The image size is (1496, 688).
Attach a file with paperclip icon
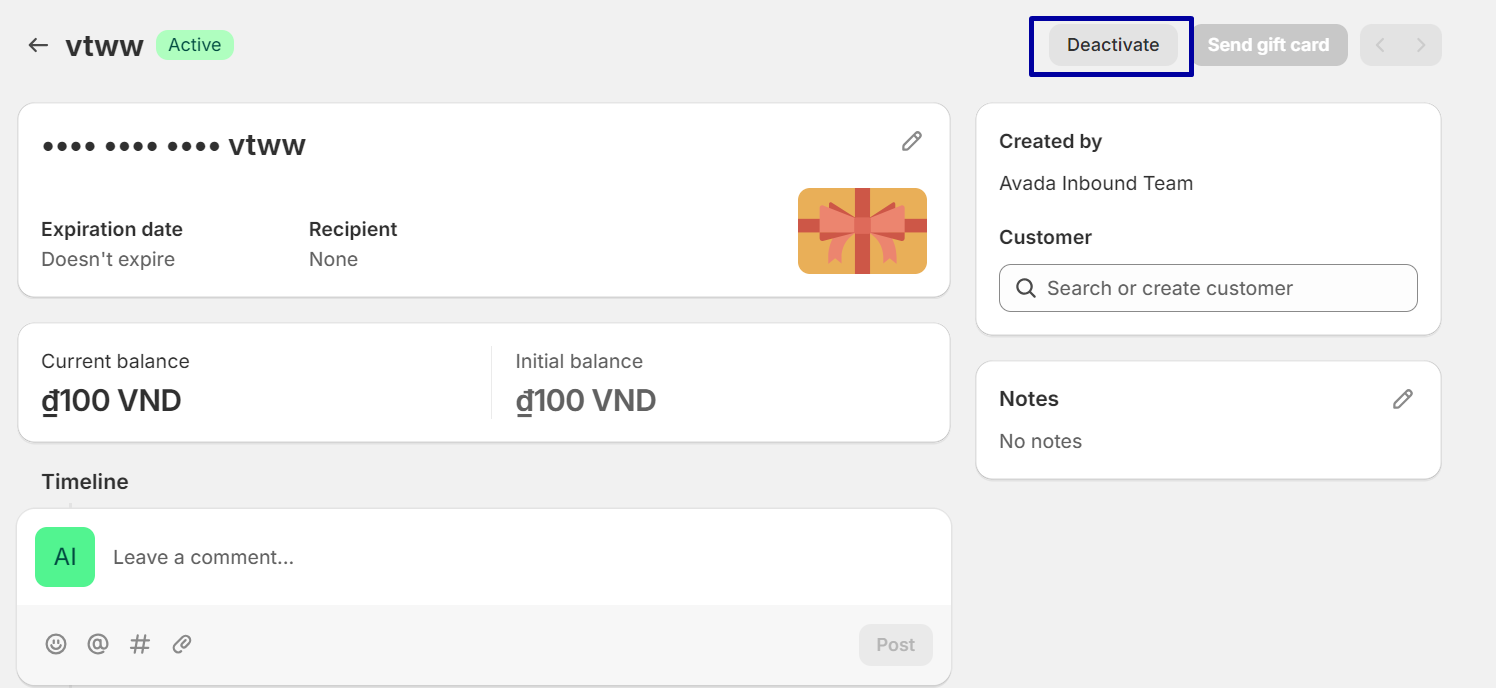click(x=182, y=644)
